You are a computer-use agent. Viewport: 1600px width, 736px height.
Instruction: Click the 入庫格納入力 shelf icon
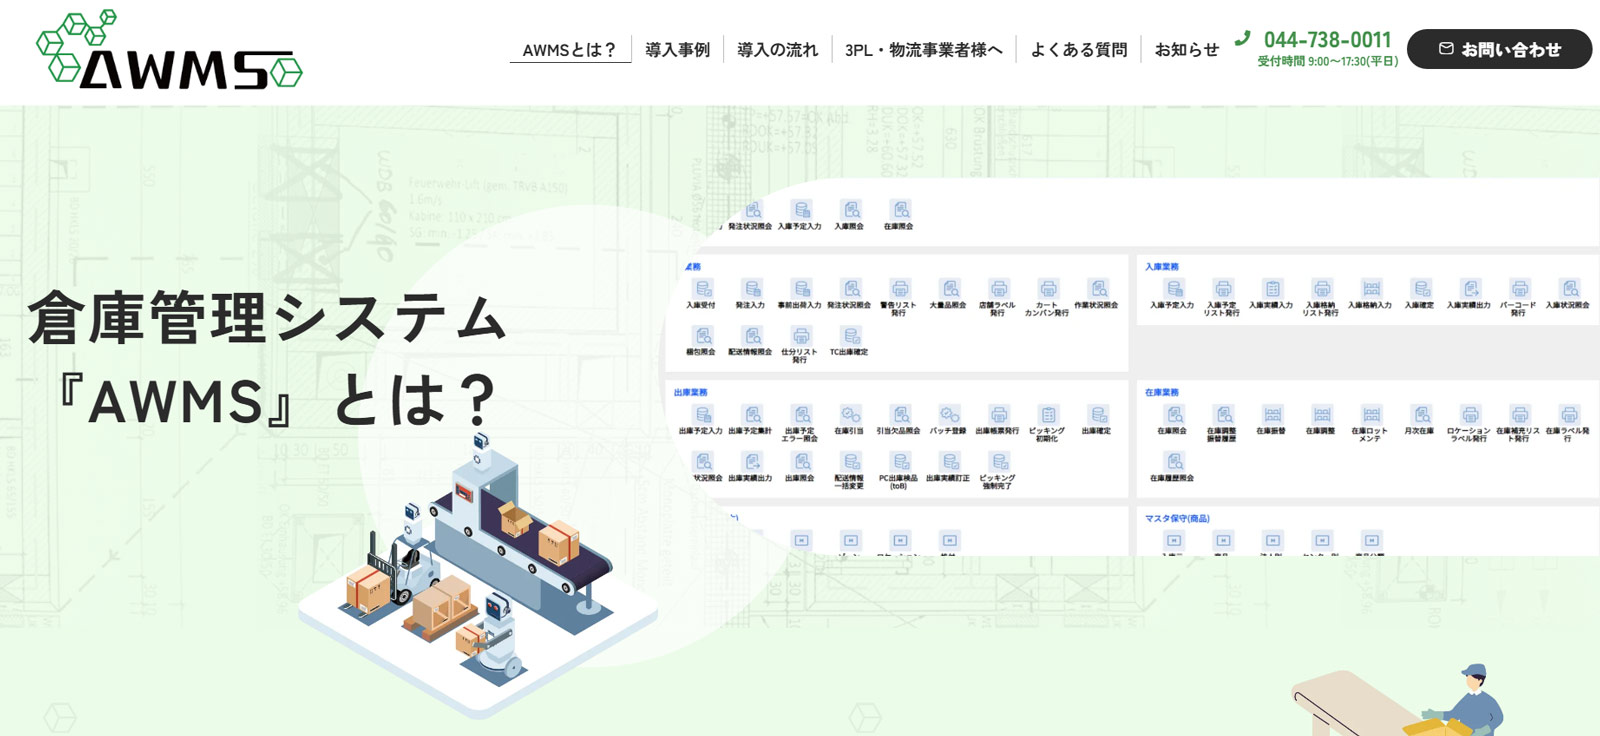click(x=1371, y=288)
